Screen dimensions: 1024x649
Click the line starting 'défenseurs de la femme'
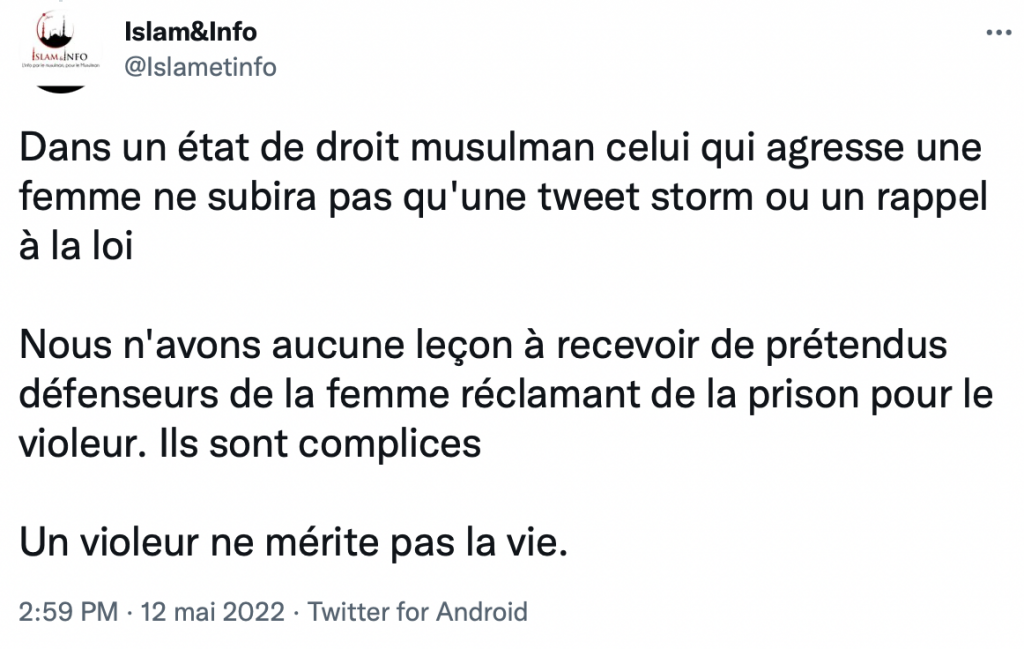[505, 395]
